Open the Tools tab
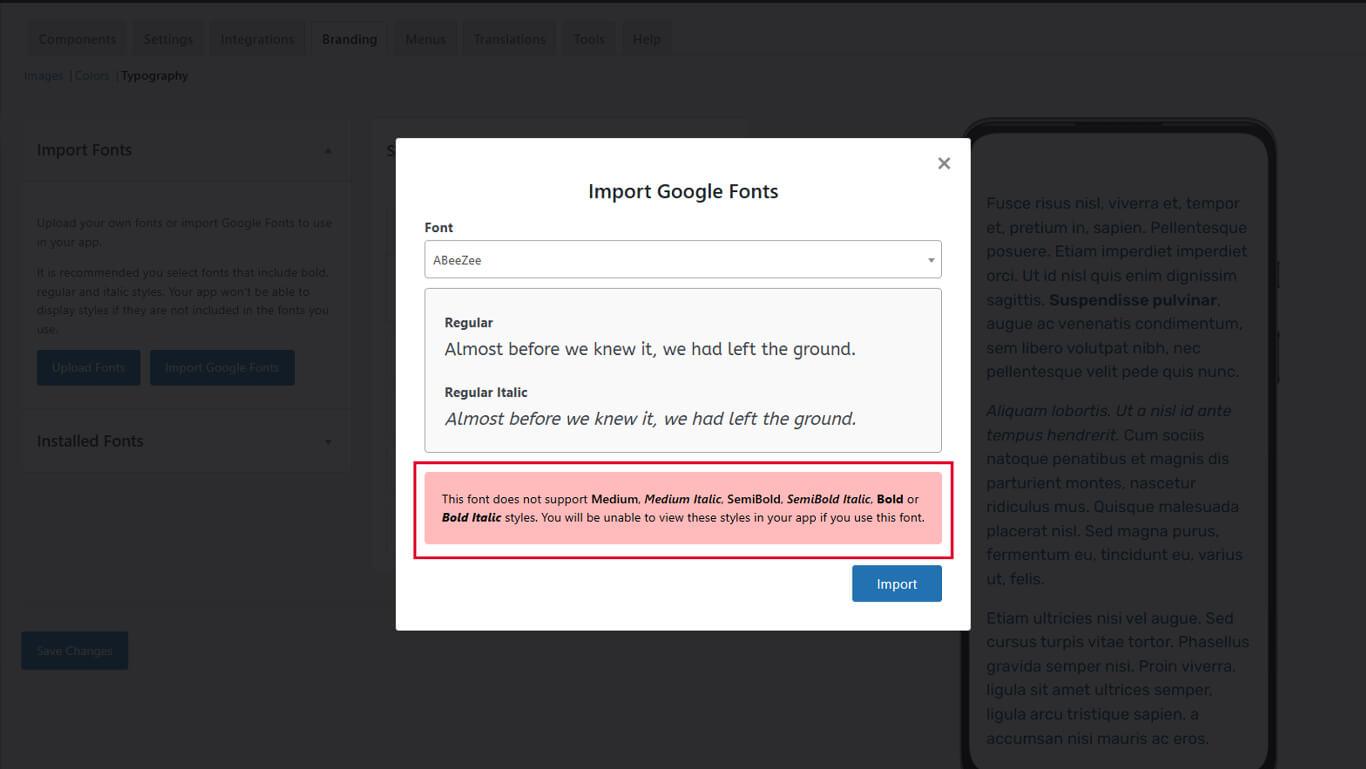The image size is (1366, 769). pyautogui.click(x=589, y=39)
